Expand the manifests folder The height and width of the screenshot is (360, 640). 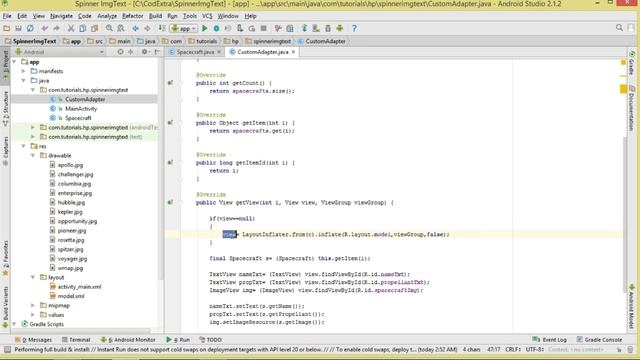point(24,71)
